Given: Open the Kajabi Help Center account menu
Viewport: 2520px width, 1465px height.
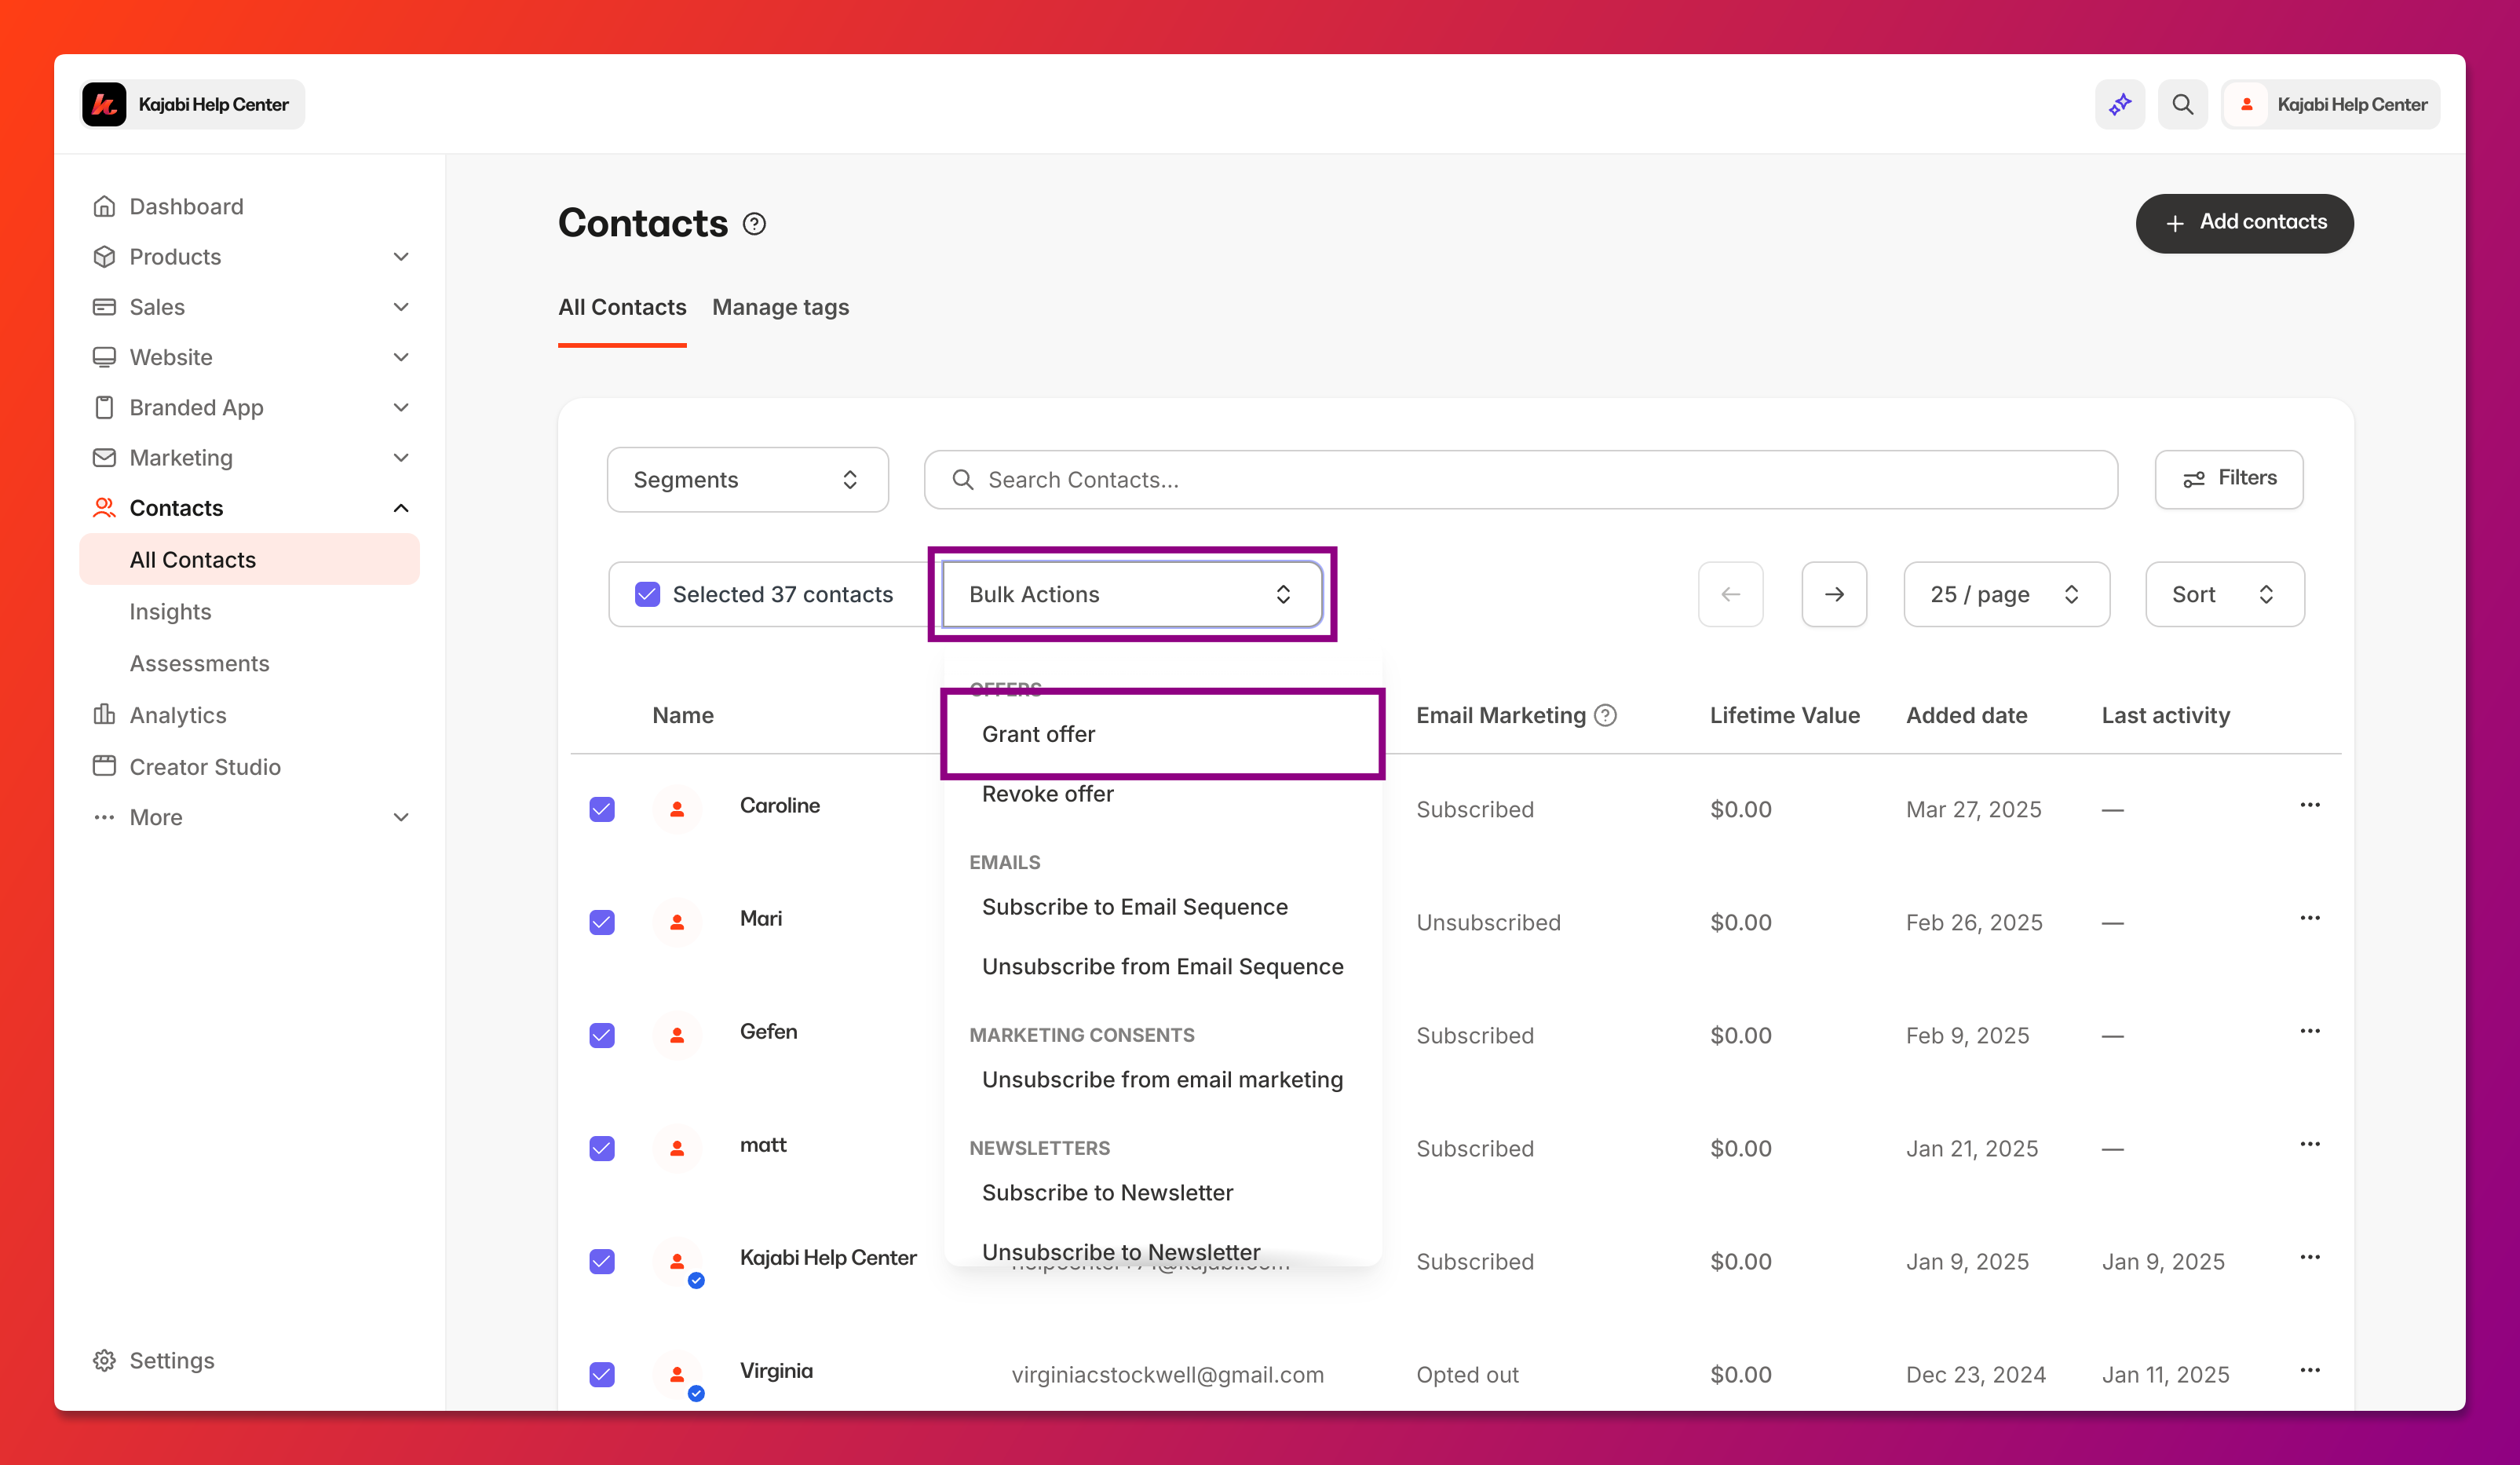Looking at the screenshot, I should point(2330,104).
